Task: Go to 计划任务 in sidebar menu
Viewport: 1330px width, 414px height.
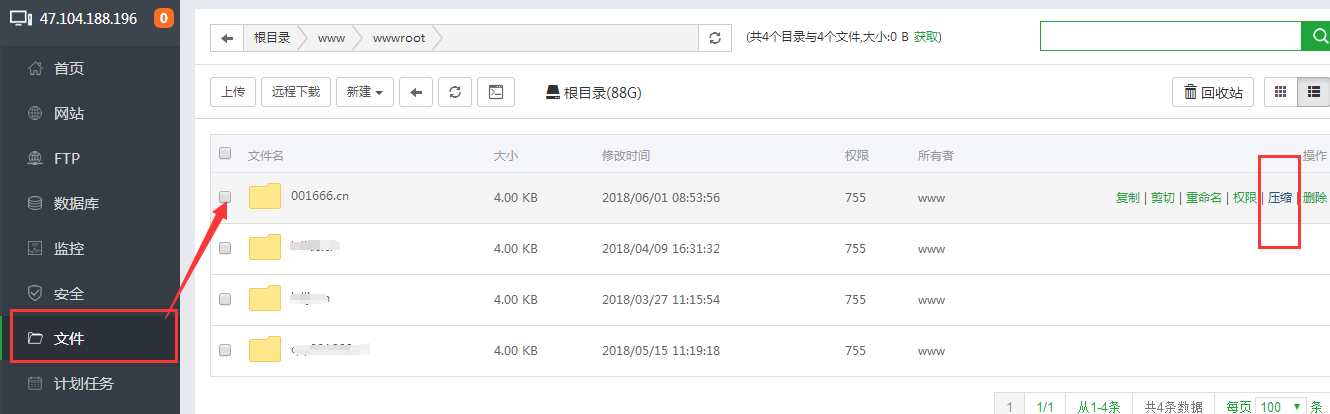Action: pyautogui.click(x=83, y=384)
